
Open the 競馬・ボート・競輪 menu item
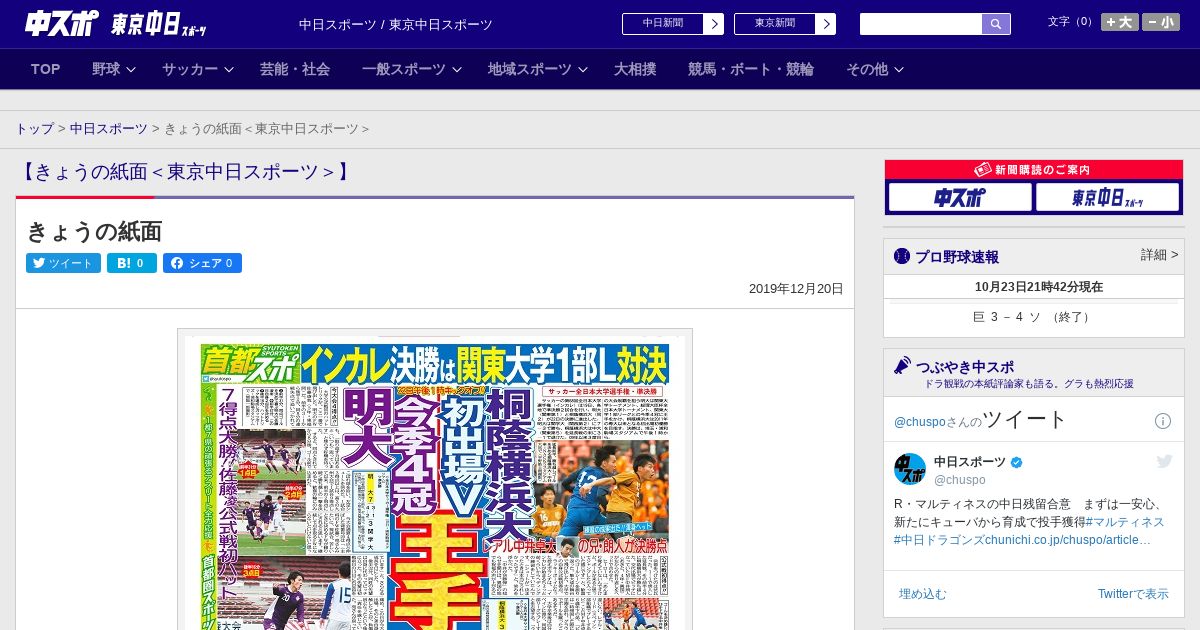pyautogui.click(x=751, y=69)
